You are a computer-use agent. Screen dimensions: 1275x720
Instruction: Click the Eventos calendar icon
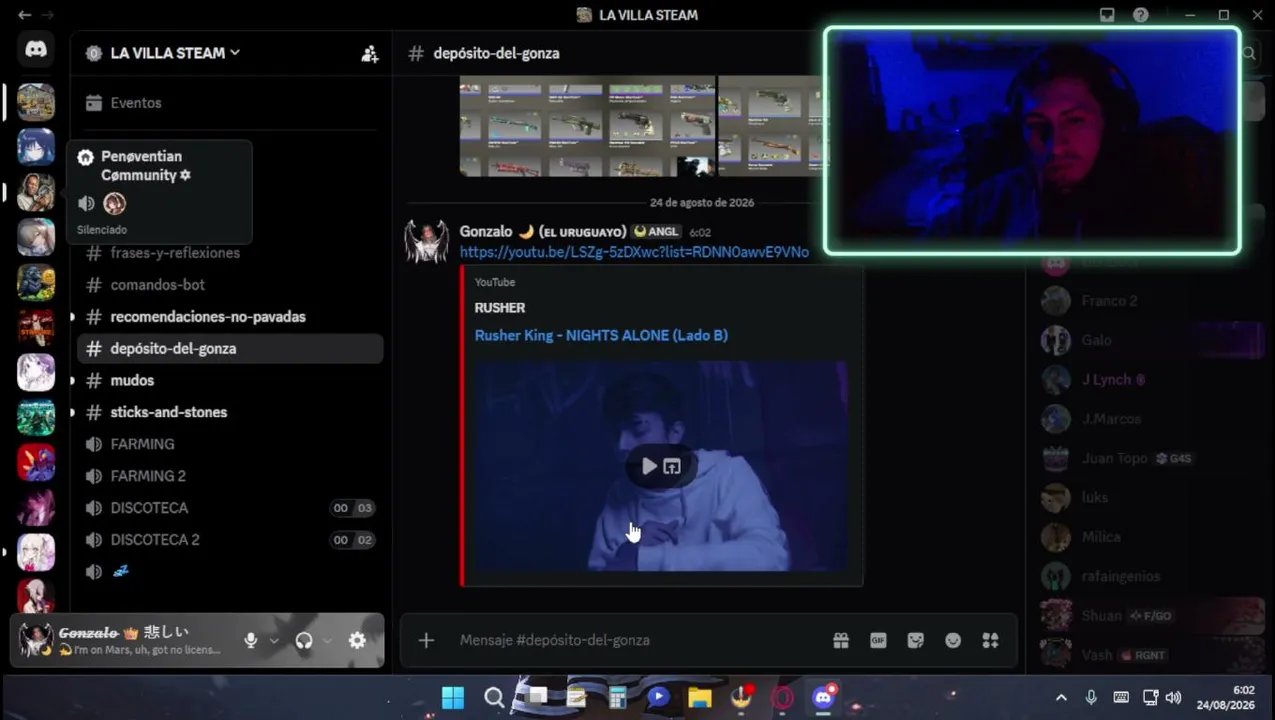pyautogui.click(x=94, y=103)
